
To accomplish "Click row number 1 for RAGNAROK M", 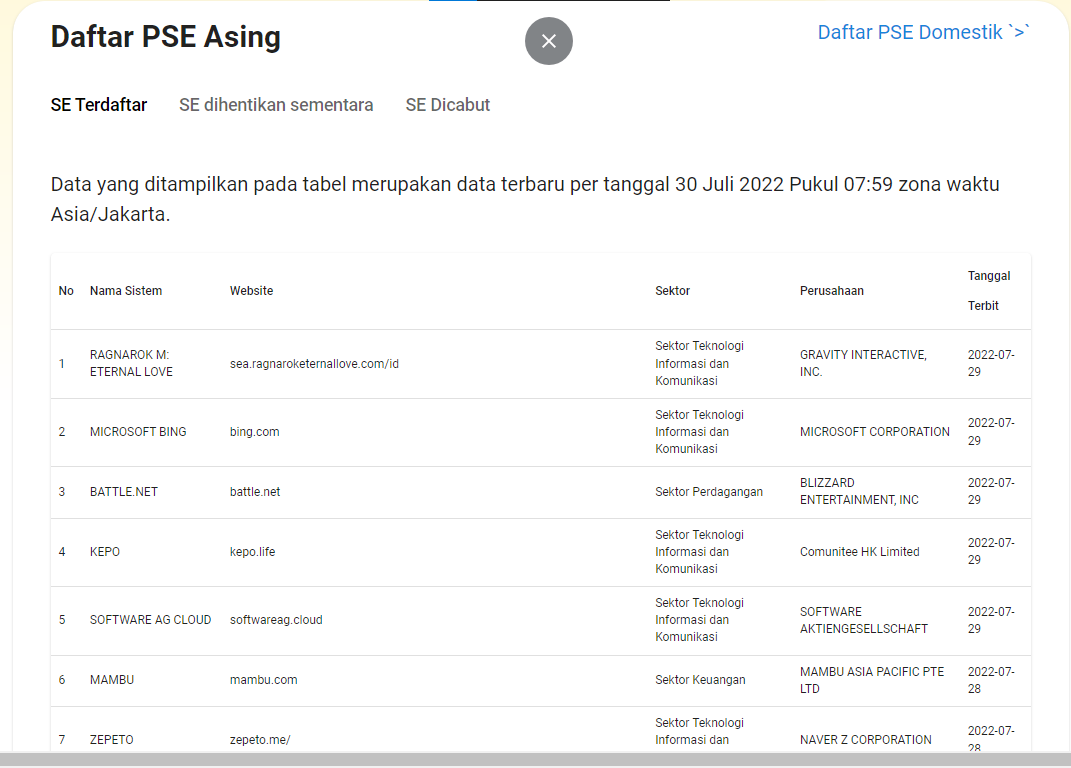I will pos(62,364).
